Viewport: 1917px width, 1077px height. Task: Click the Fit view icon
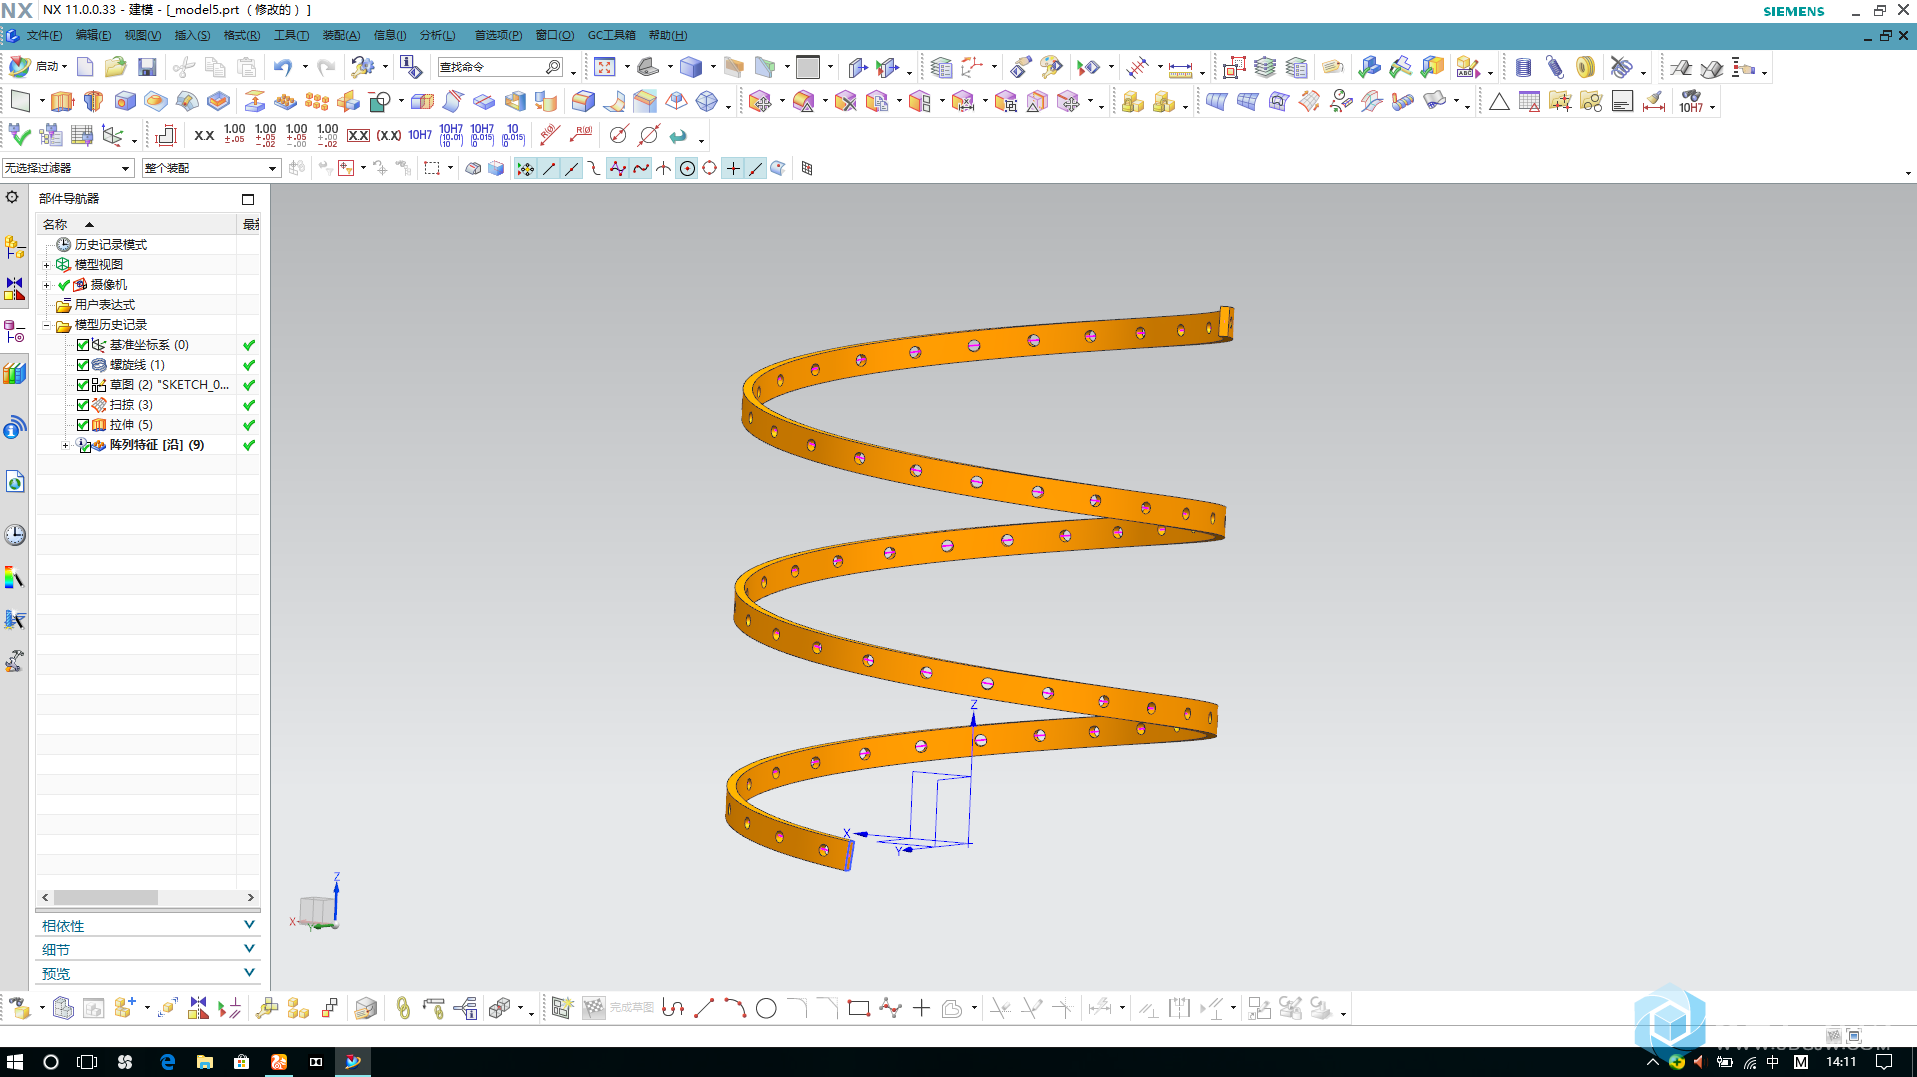(x=604, y=67)
